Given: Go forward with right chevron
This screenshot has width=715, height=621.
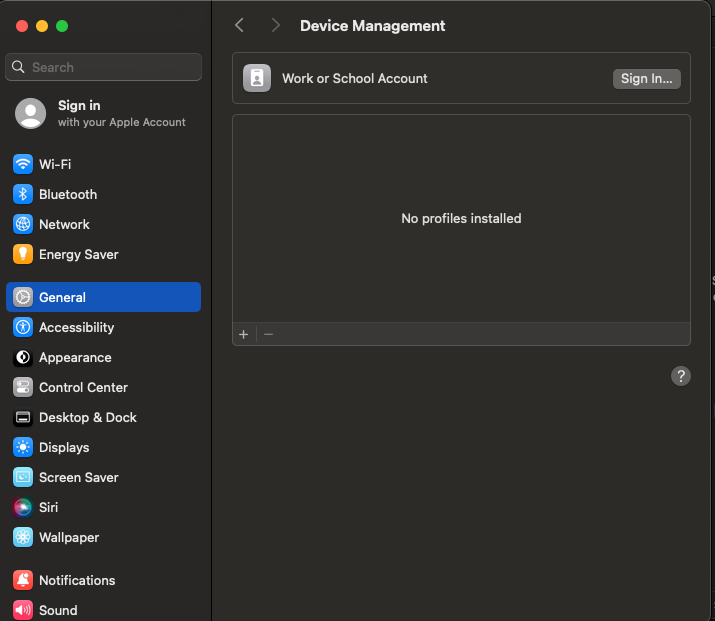Looking at the screenshot, I should pyautogui.click(x=275, y=25).
